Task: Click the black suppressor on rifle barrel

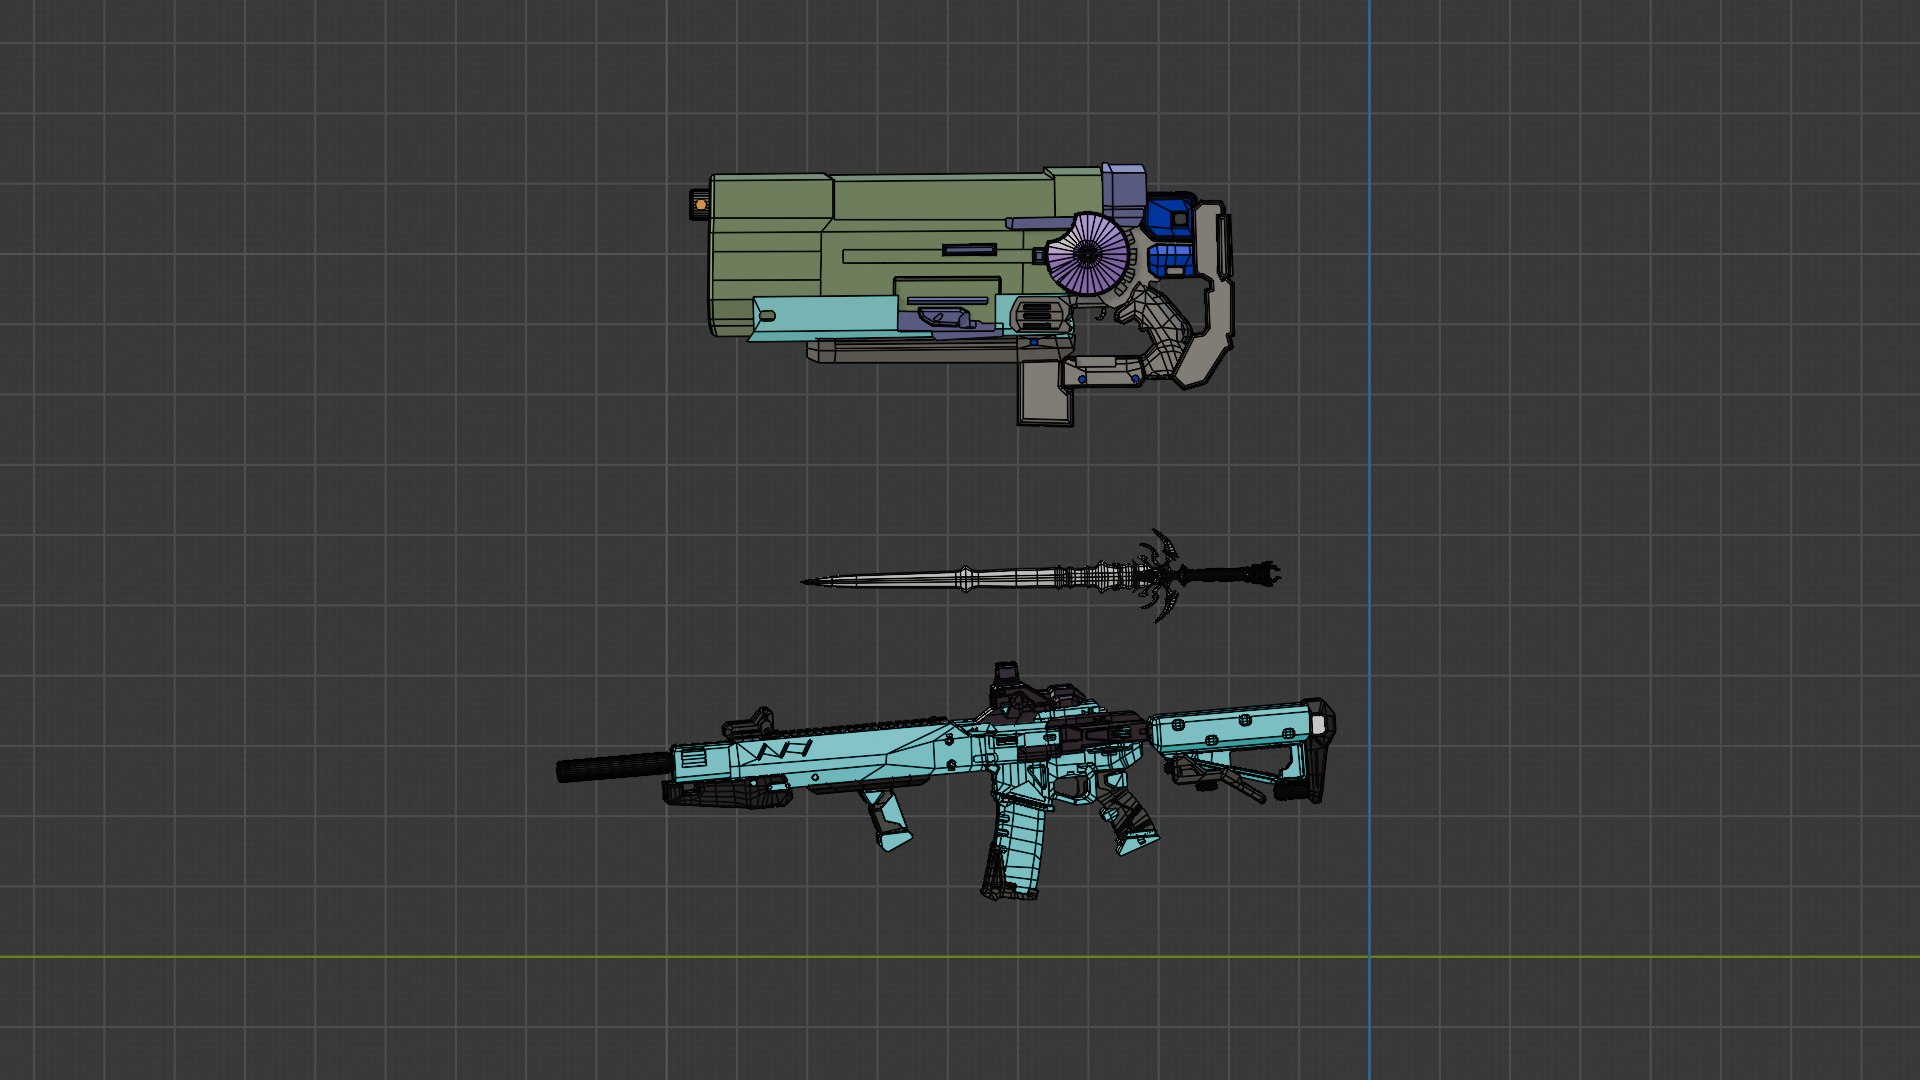Action: click(x=613, y=767)
